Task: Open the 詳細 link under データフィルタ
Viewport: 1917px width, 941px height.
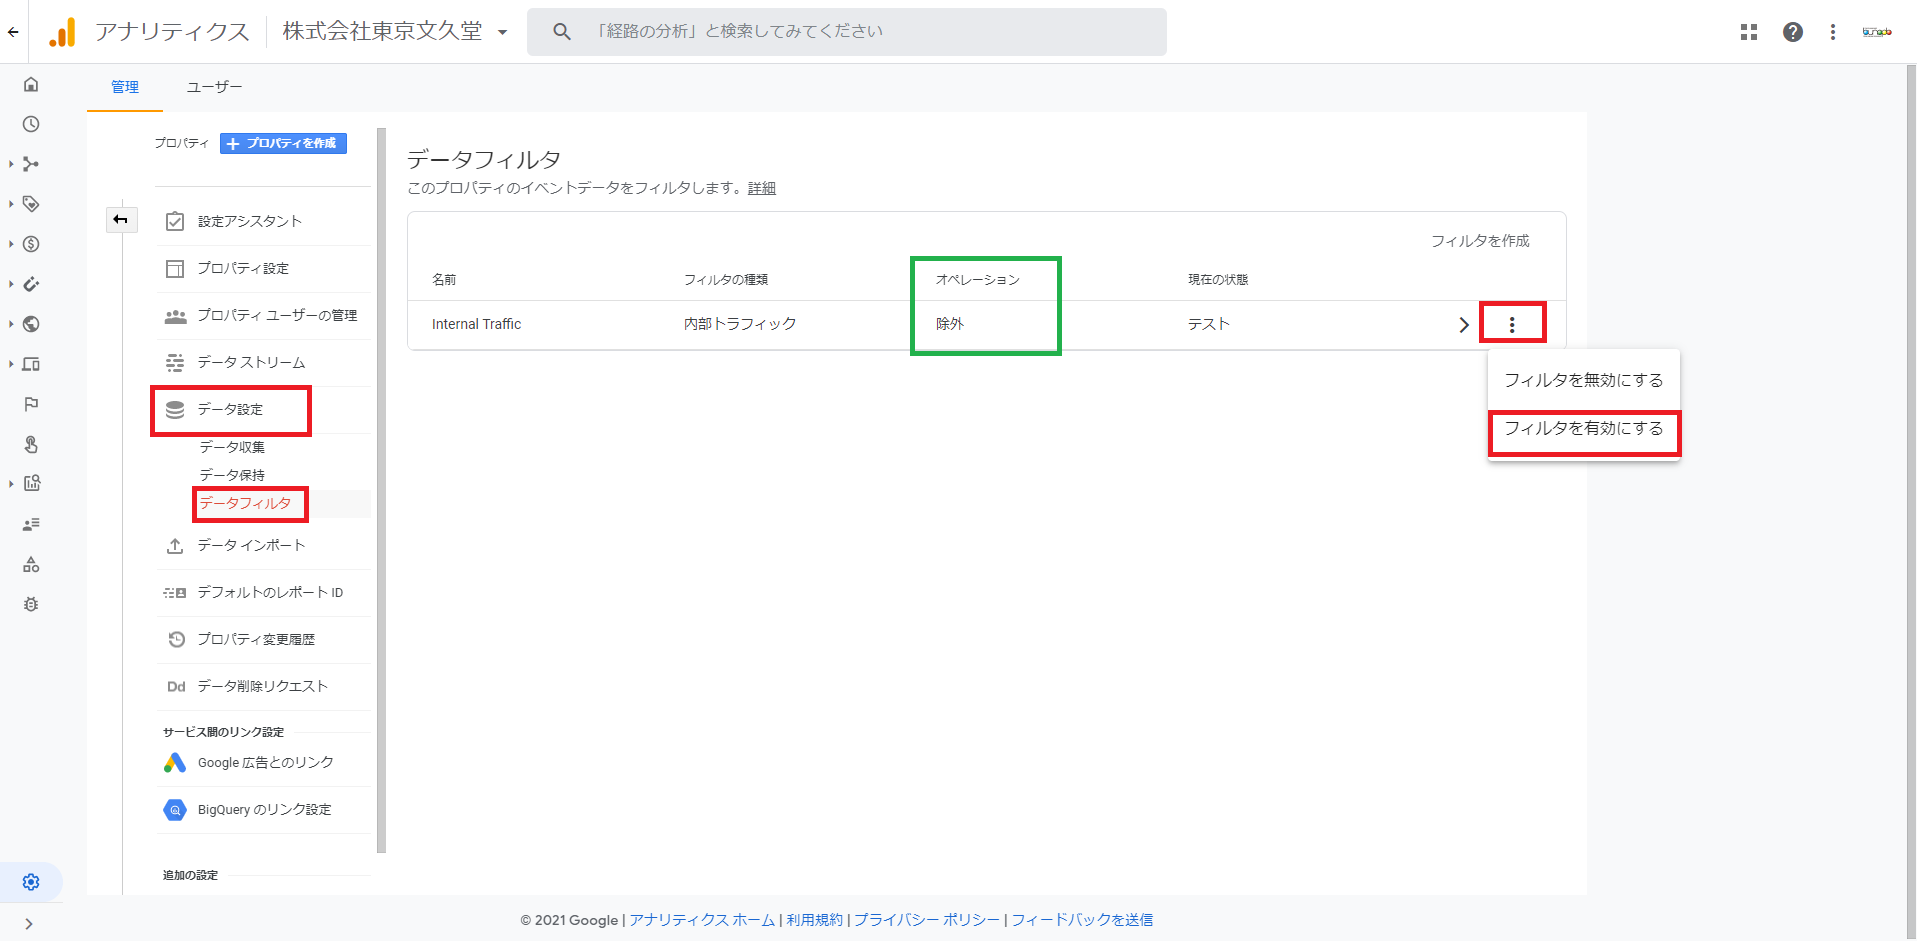Action: (x=761, y=188)
